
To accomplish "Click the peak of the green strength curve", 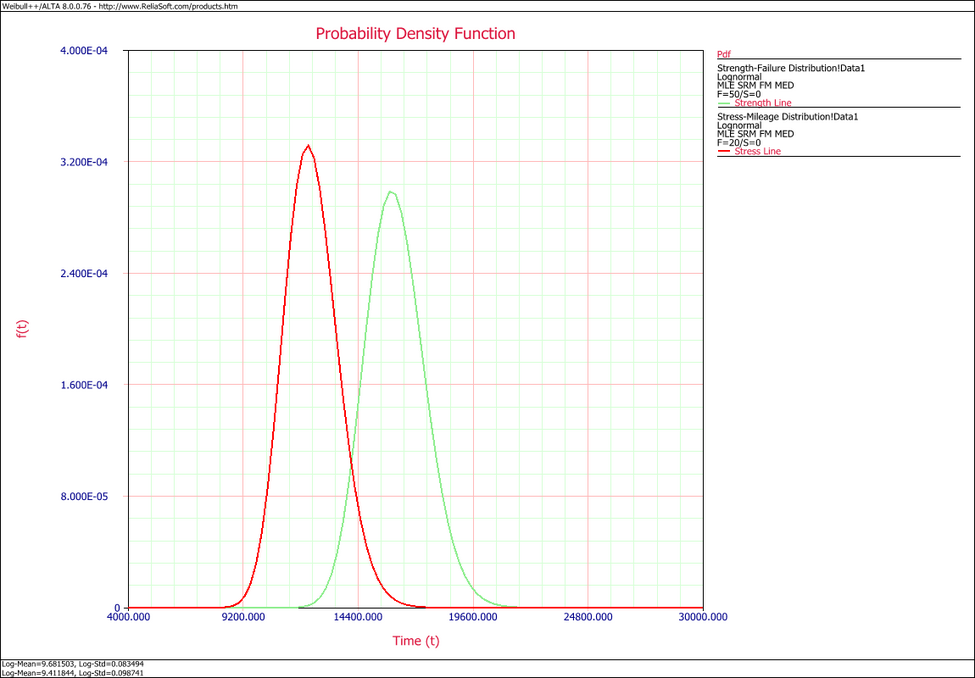I will 390,192.
